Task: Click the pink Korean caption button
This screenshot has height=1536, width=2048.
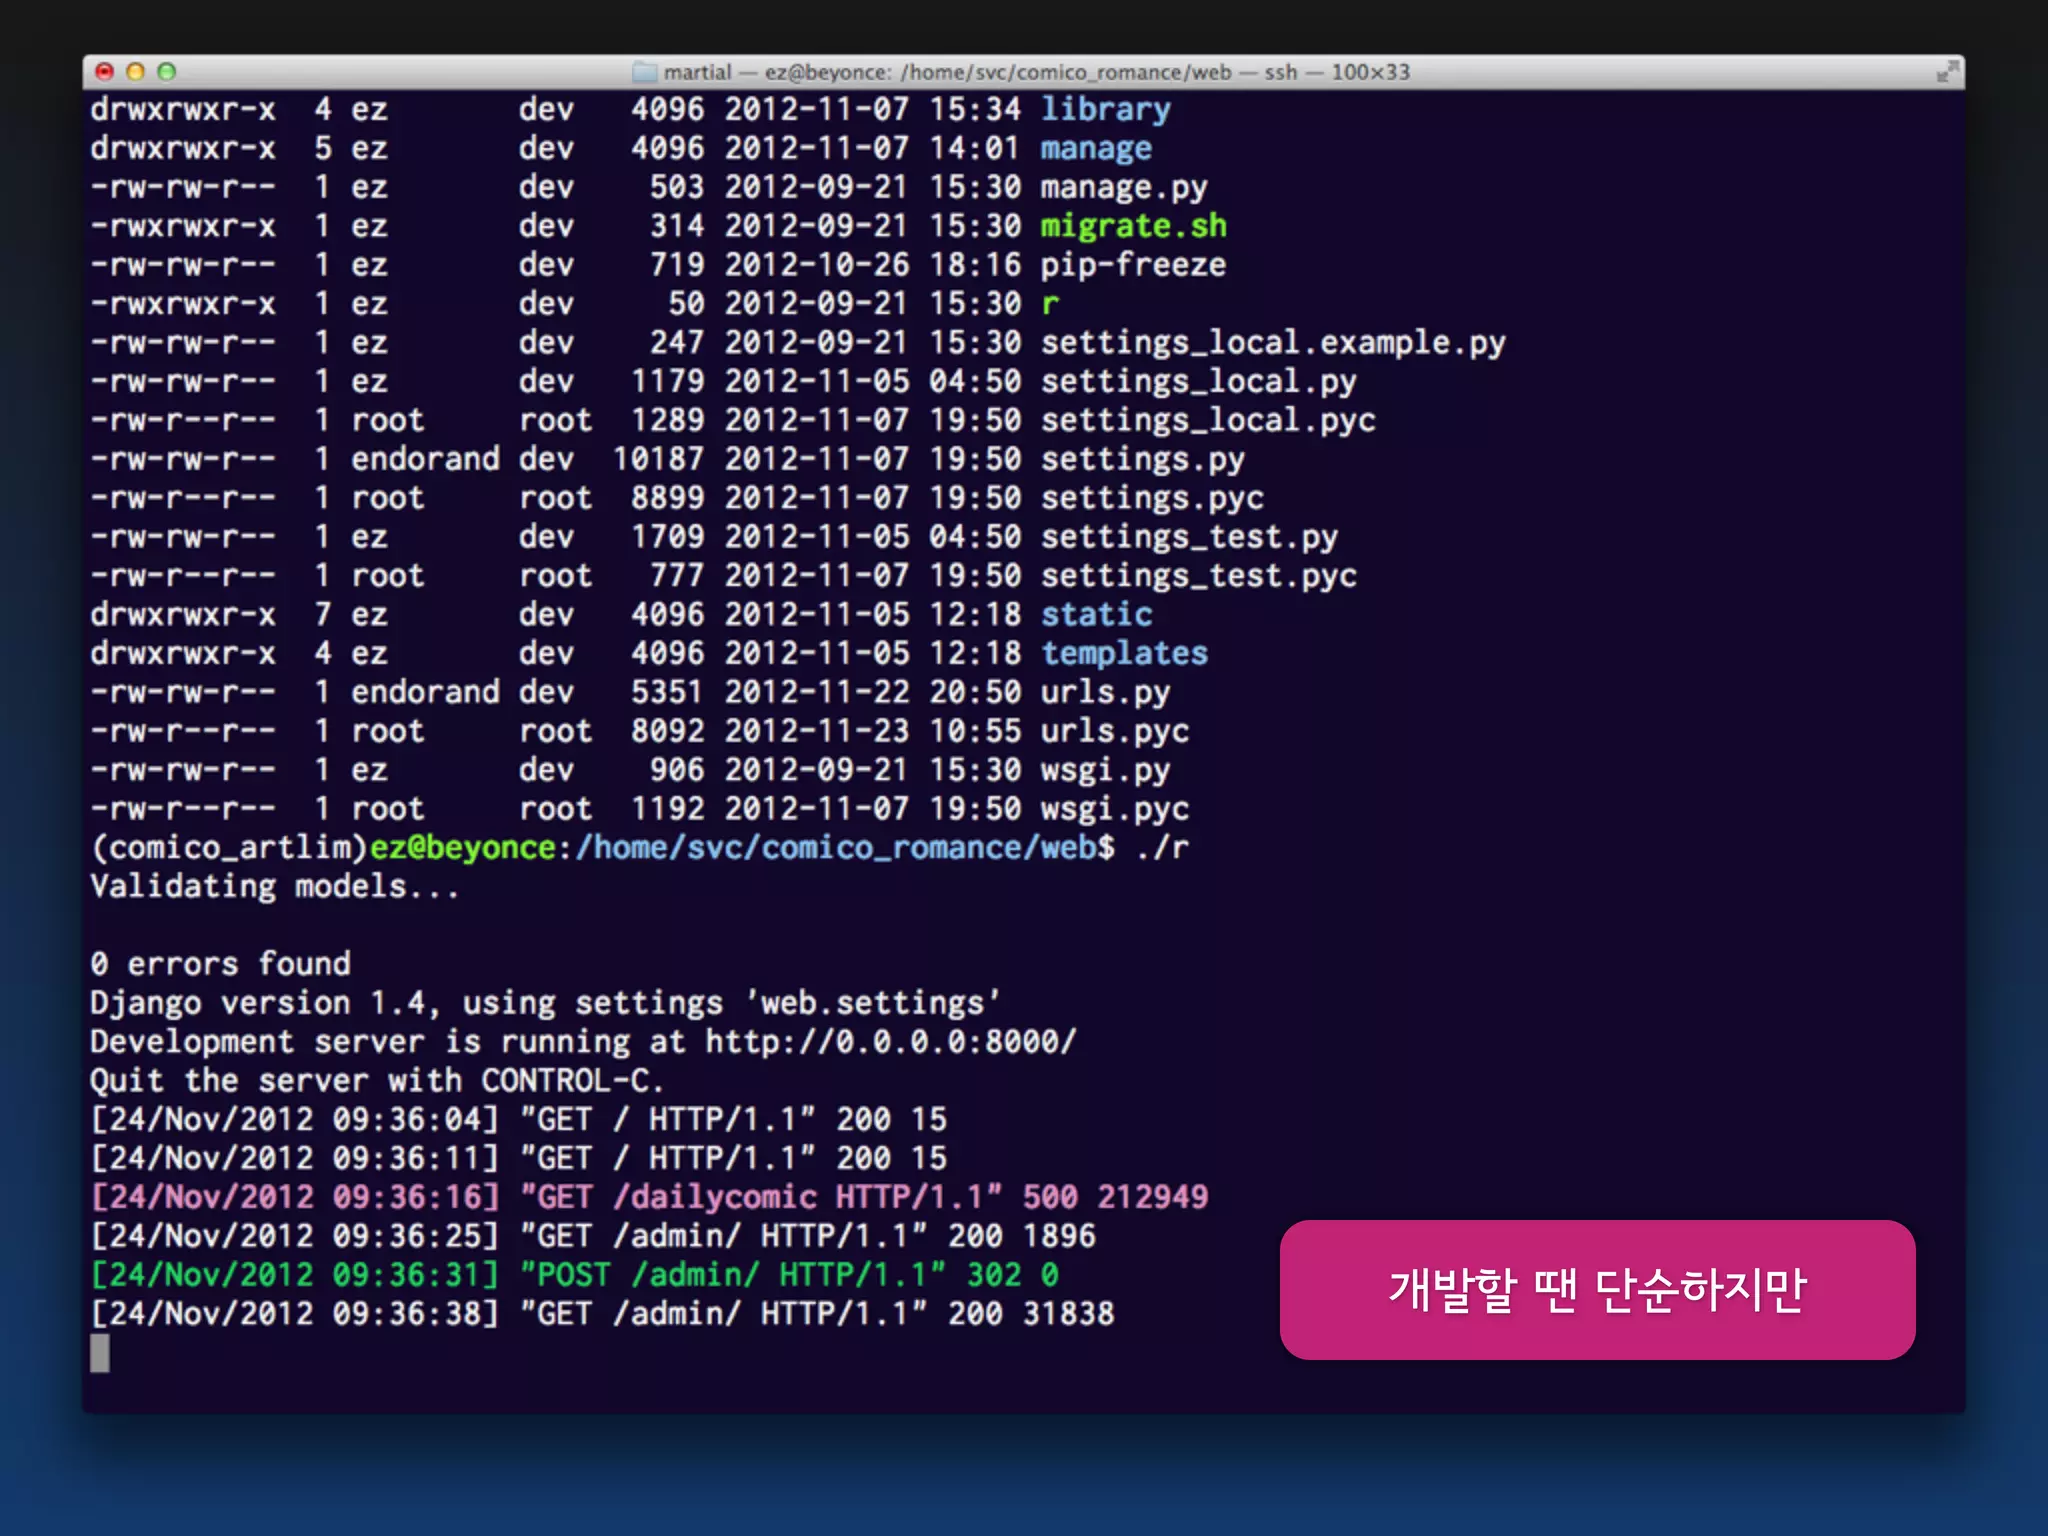Action: [1597, 1289]
